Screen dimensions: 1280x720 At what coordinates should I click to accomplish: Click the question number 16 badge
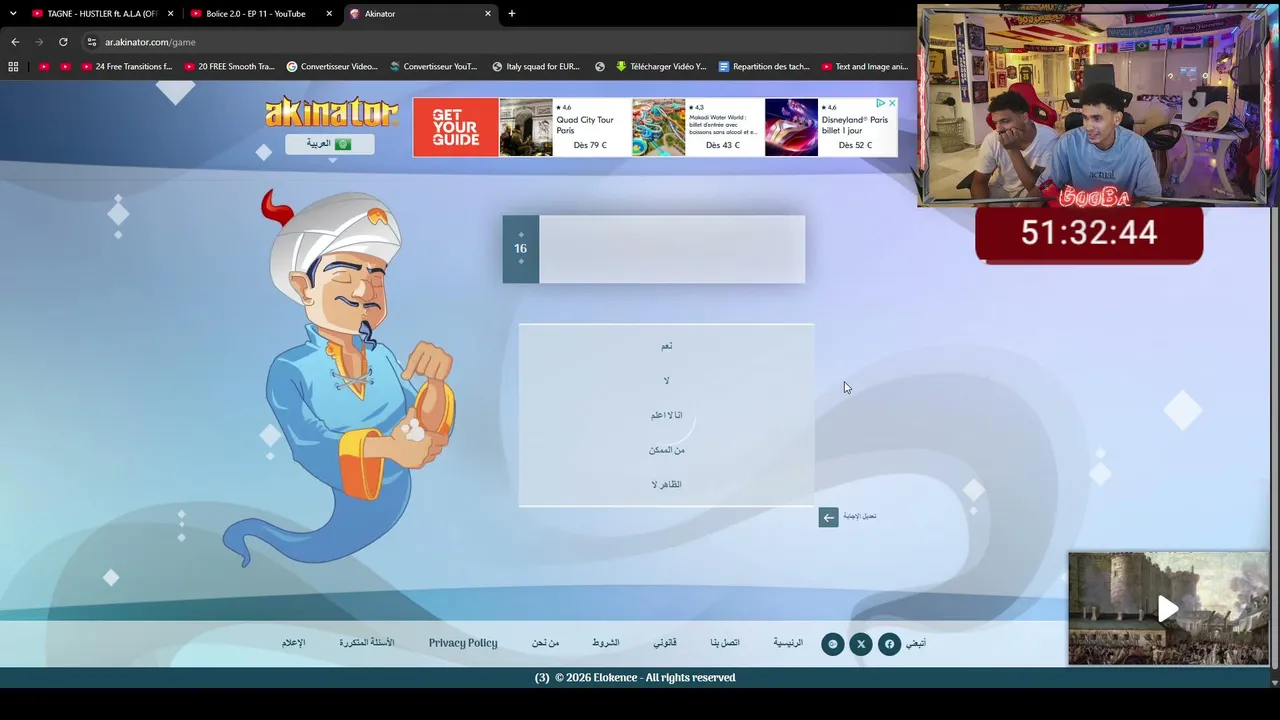click(x=520, y=249)
